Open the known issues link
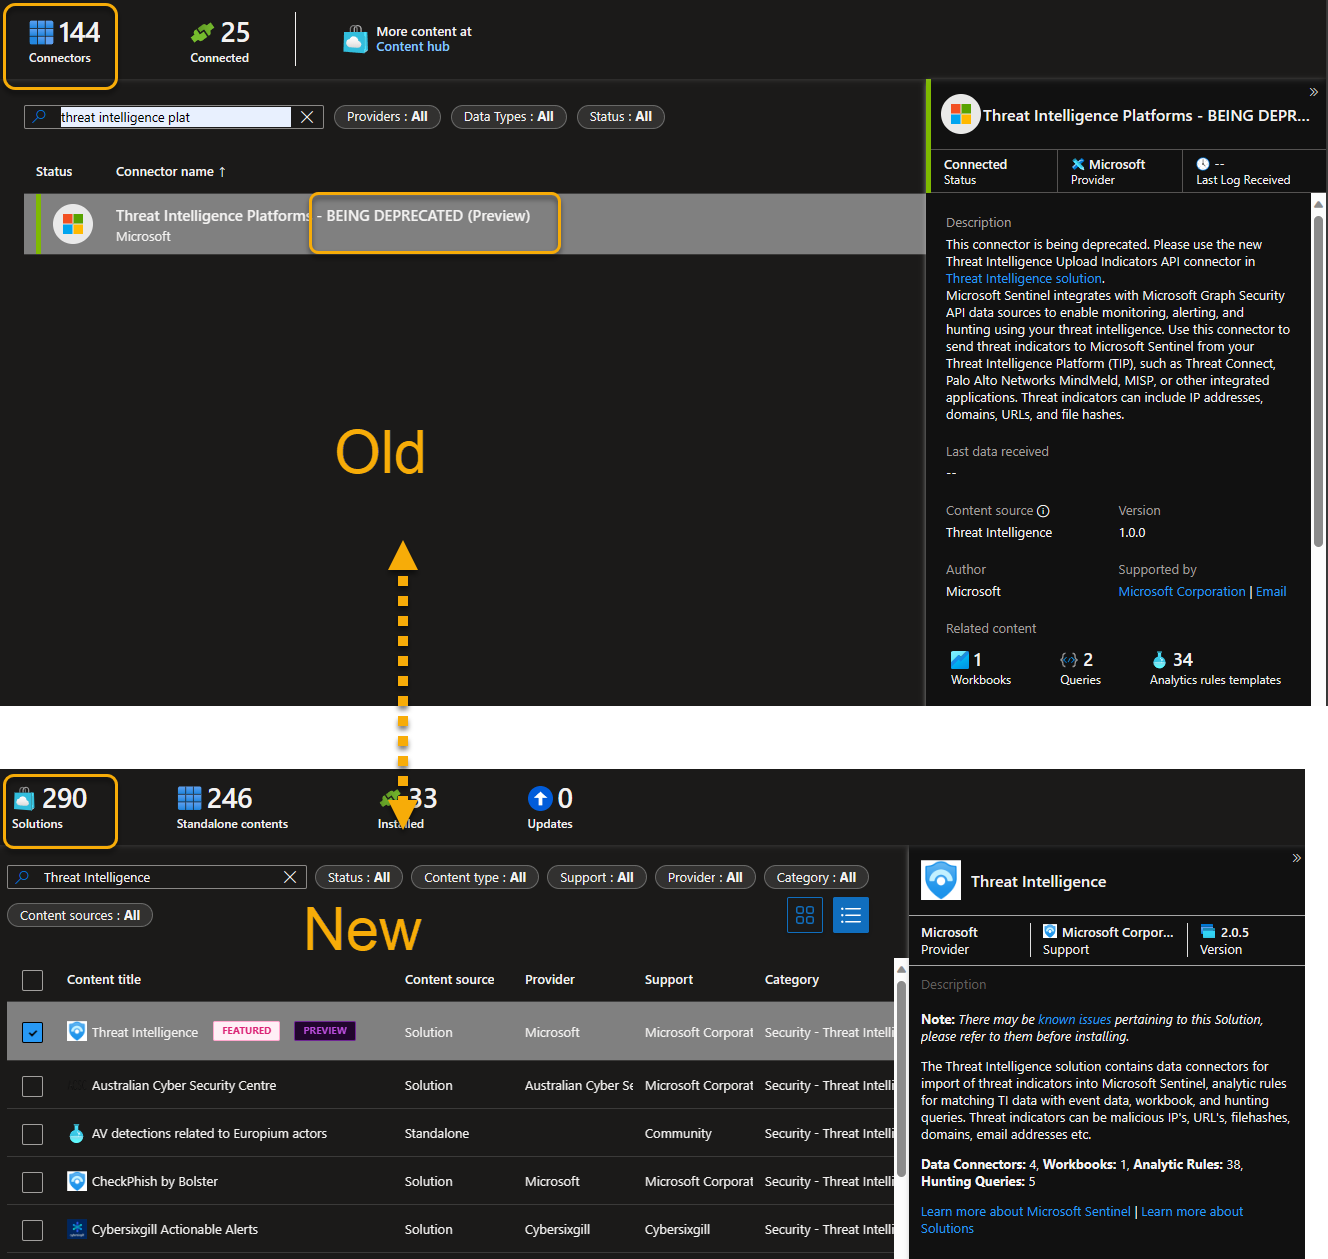 [x=1075, y=1020]
